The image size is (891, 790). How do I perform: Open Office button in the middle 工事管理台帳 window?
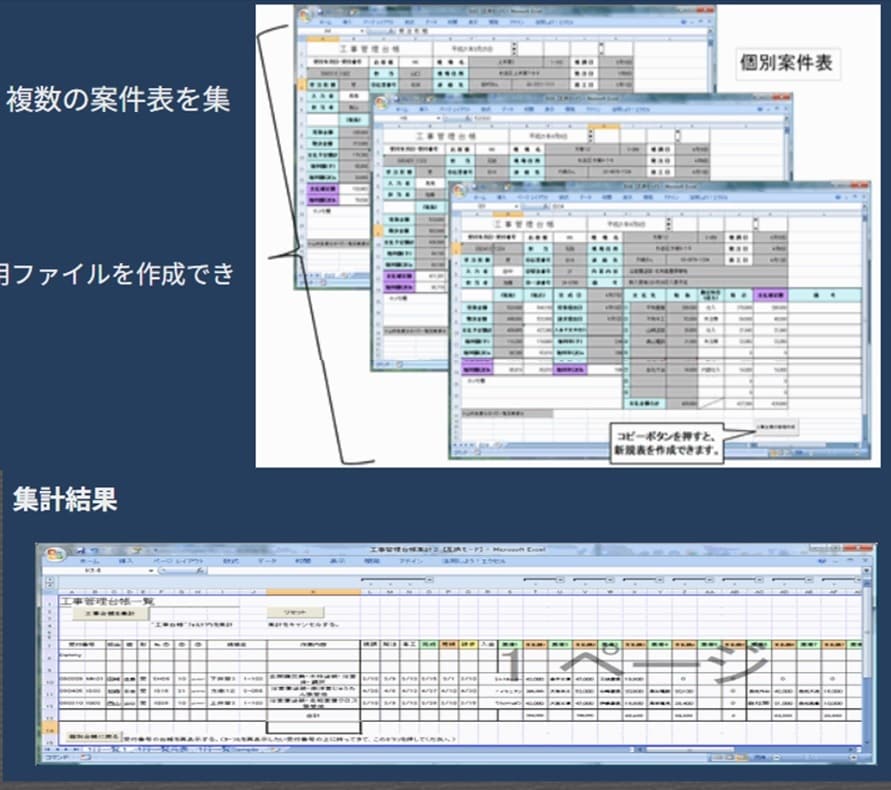tap(381, 103)
